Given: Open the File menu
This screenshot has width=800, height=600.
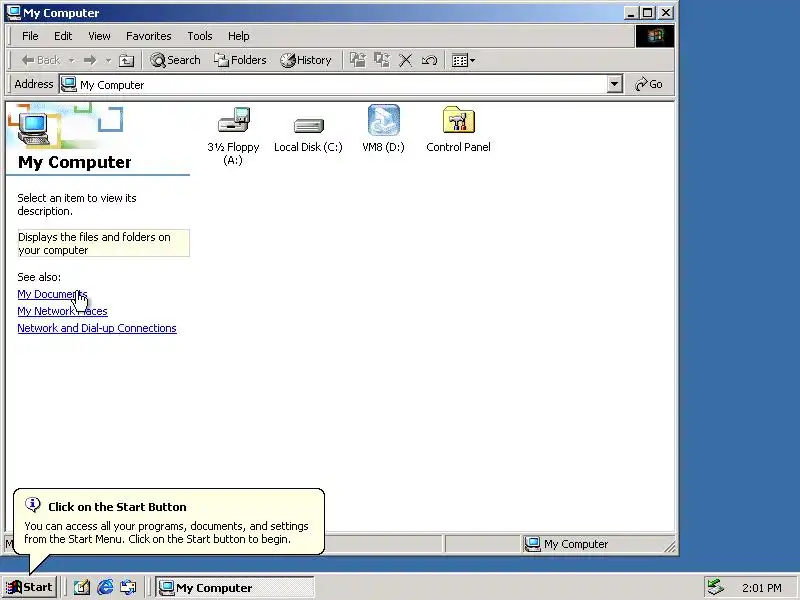Looking at the screenshot, I should point(30,36).
